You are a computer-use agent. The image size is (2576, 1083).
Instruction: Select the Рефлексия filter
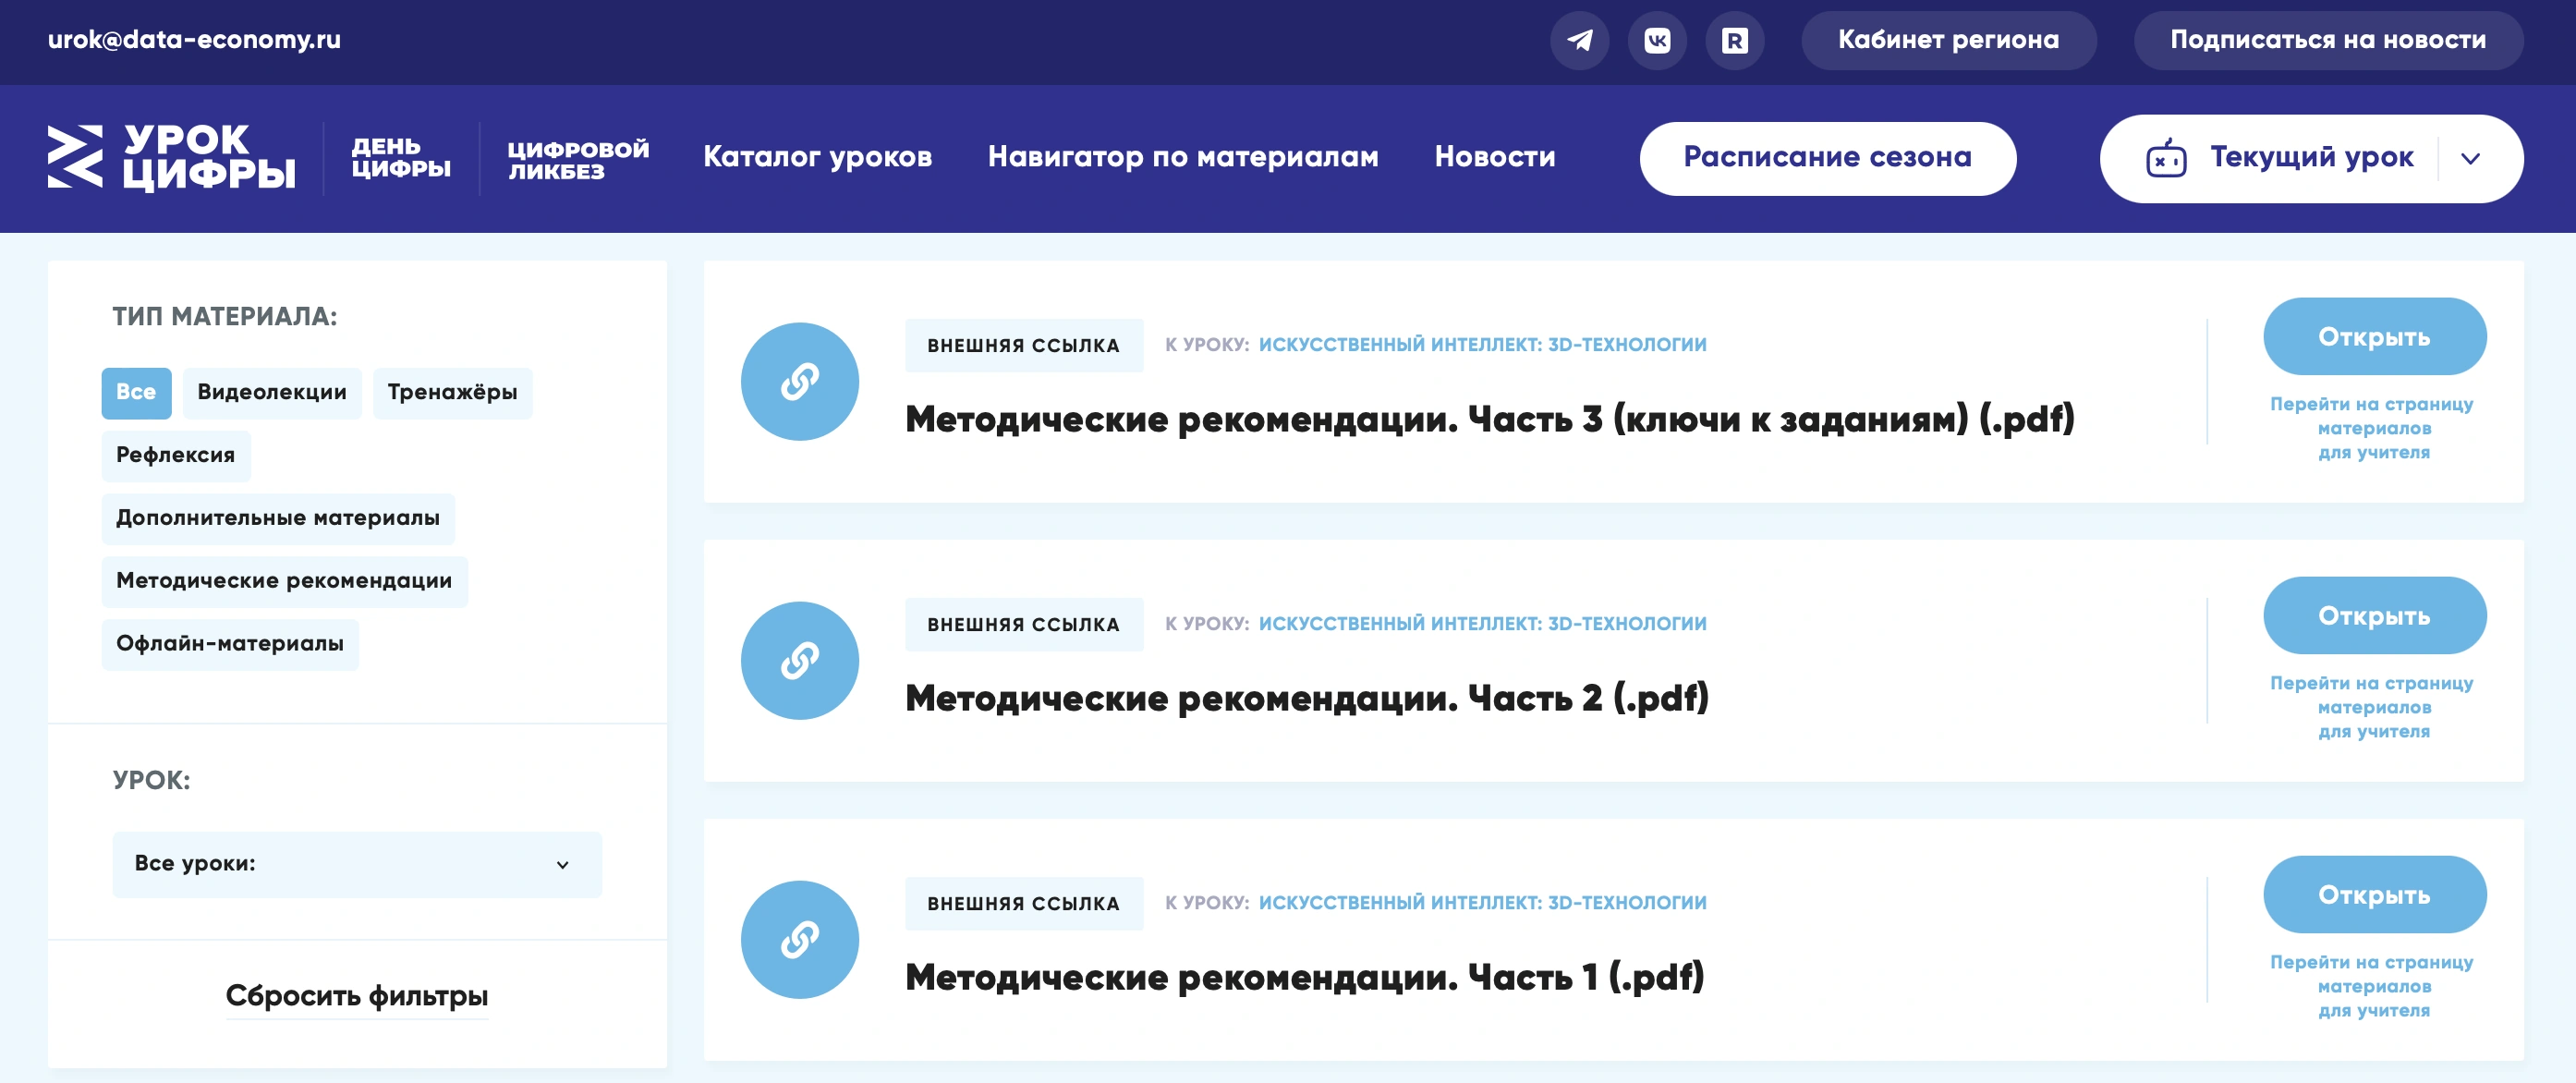[x=176, y=455]
